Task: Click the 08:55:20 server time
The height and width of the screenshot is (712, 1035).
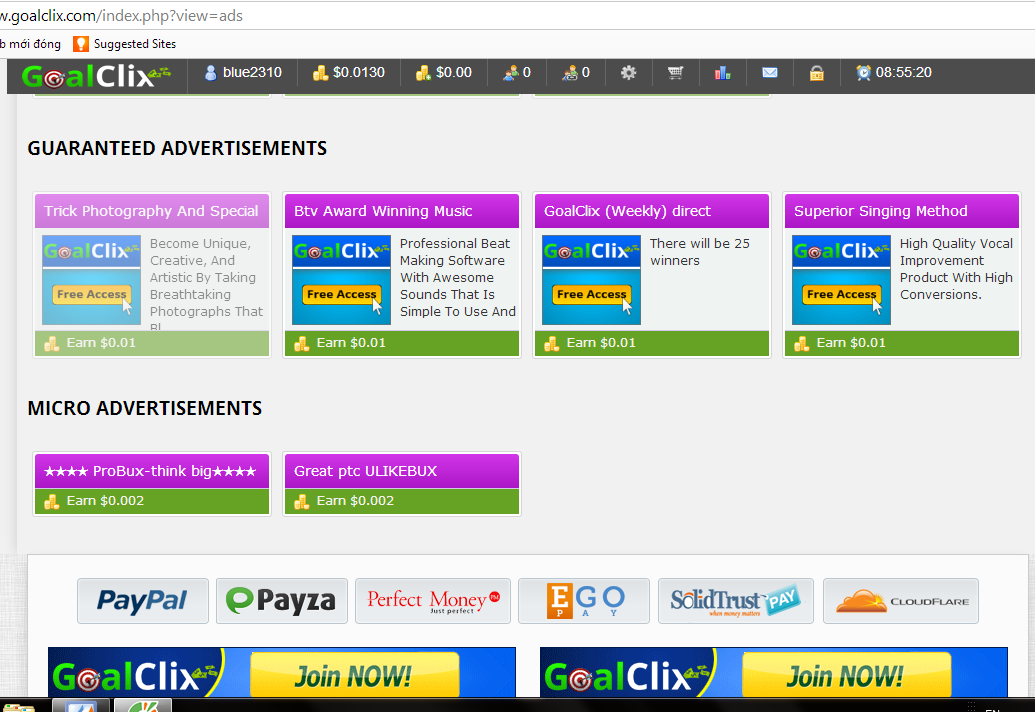Action: pyautogui.click(x=904, y=73)
